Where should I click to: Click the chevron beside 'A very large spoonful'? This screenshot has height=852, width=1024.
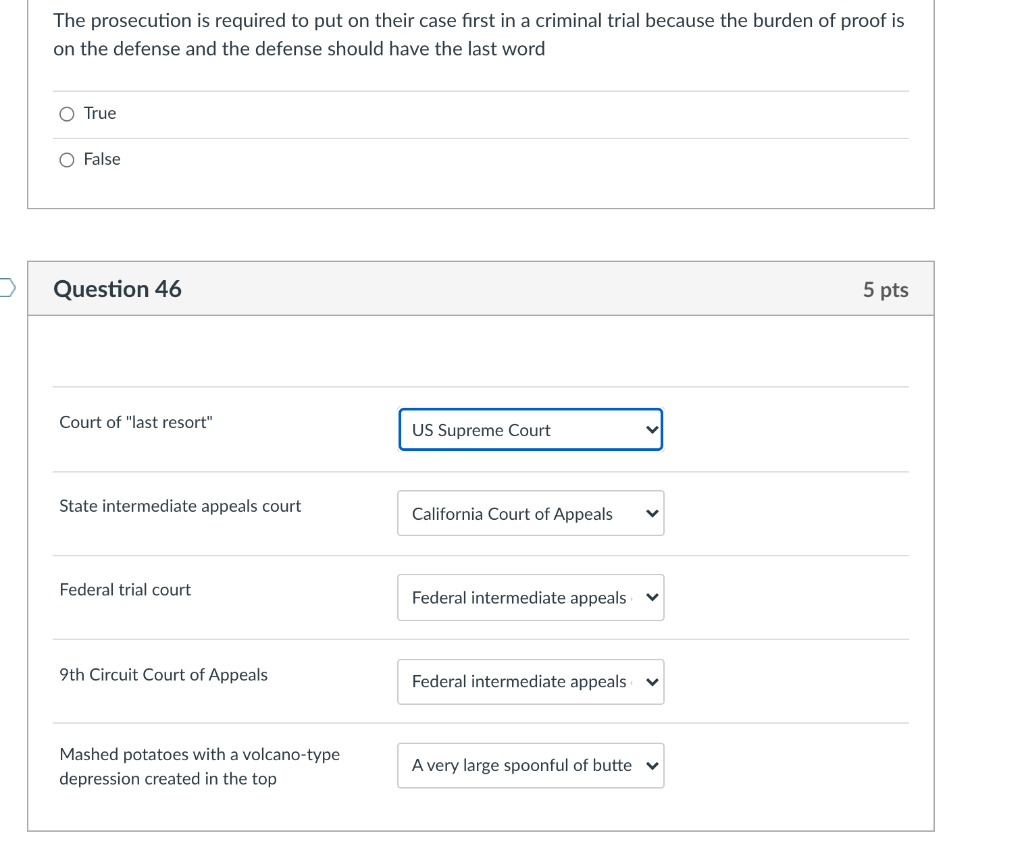coord(652,766)
